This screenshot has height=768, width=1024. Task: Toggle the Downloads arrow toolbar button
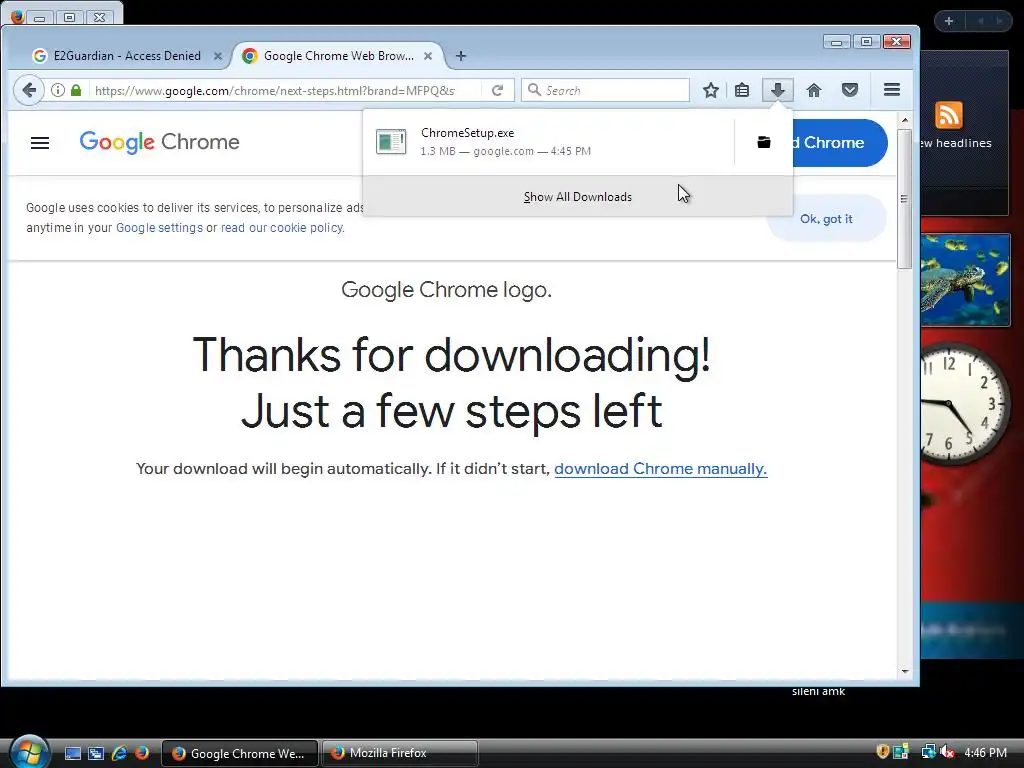(x=778, y=90)
